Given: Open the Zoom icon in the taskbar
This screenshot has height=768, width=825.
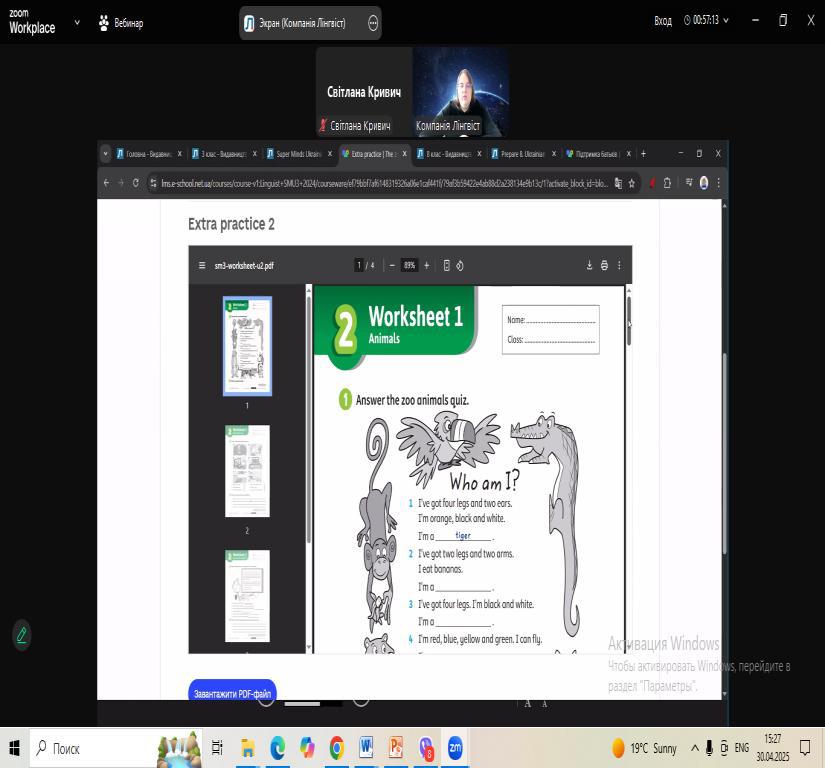Looking at the screenshot, I should coord(455,748).
